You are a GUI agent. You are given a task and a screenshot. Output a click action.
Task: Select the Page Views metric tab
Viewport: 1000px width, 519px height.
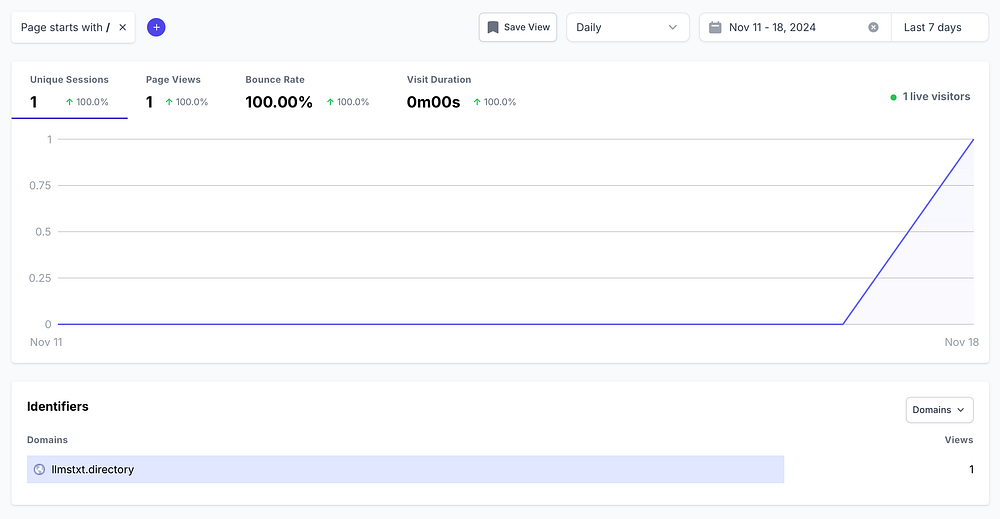177,91
